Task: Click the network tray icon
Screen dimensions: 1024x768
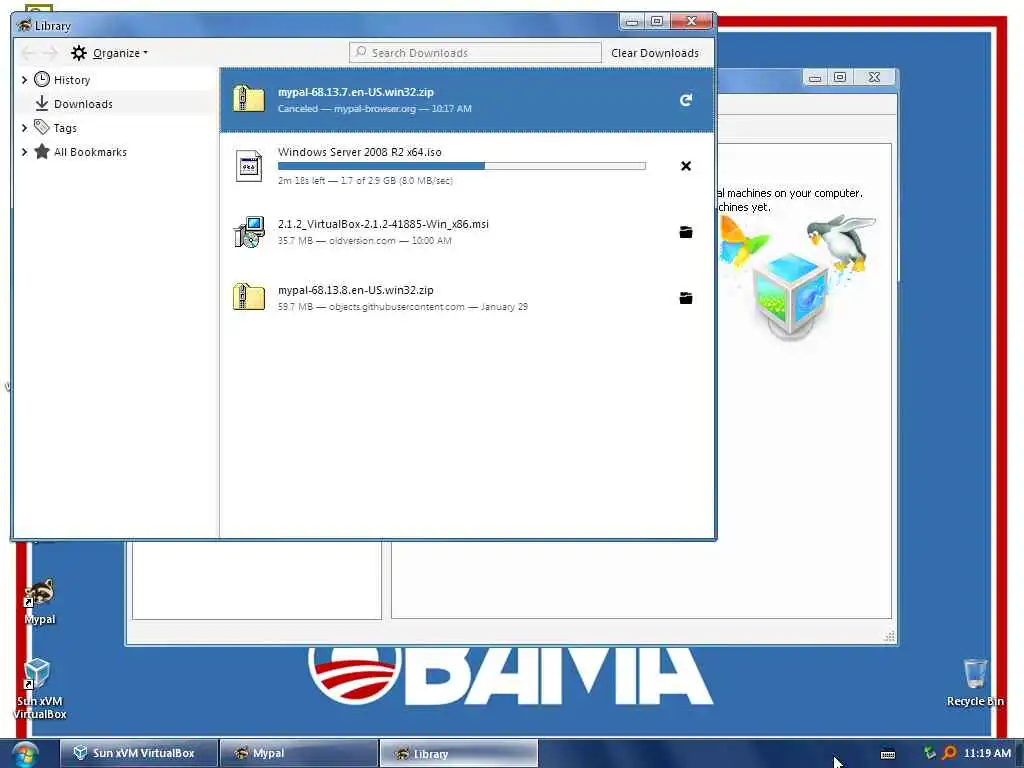Action: 929,753
